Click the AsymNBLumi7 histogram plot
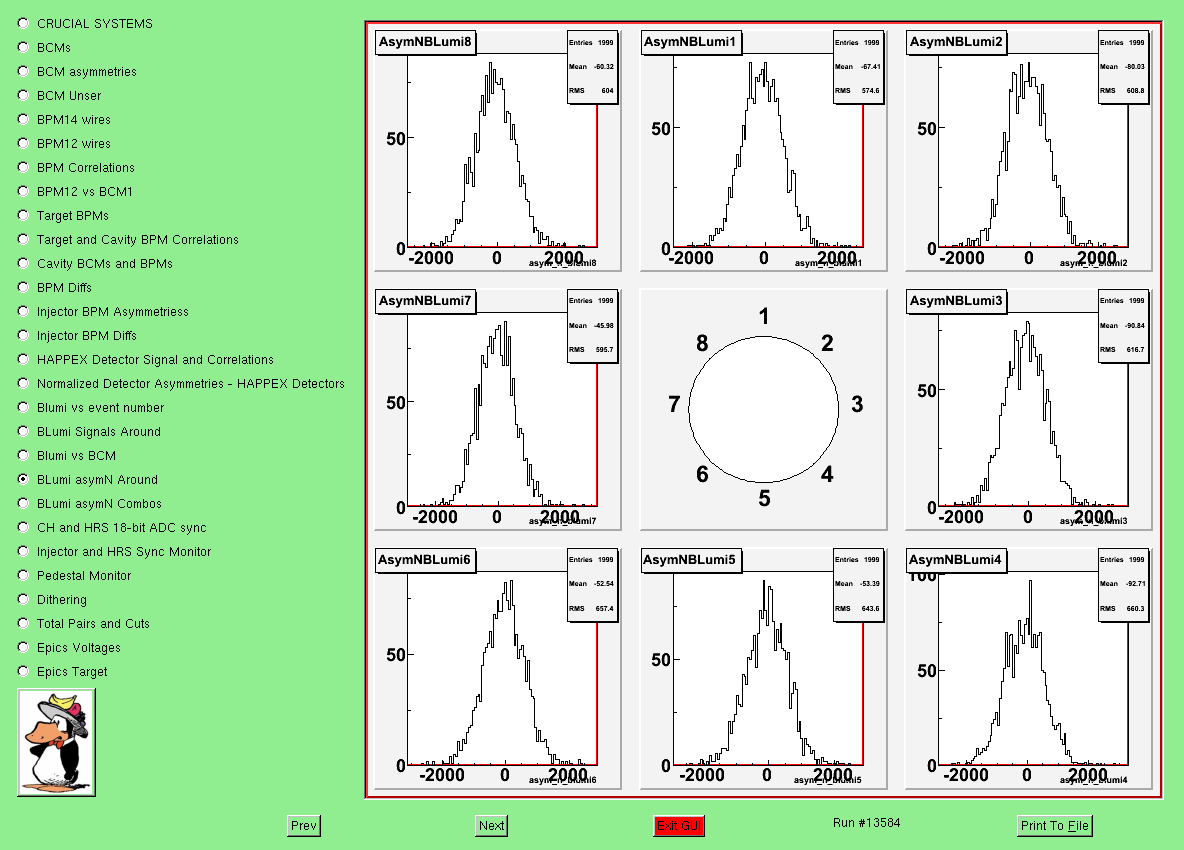This screenshot has height=850, width=1184. [498, 409]
